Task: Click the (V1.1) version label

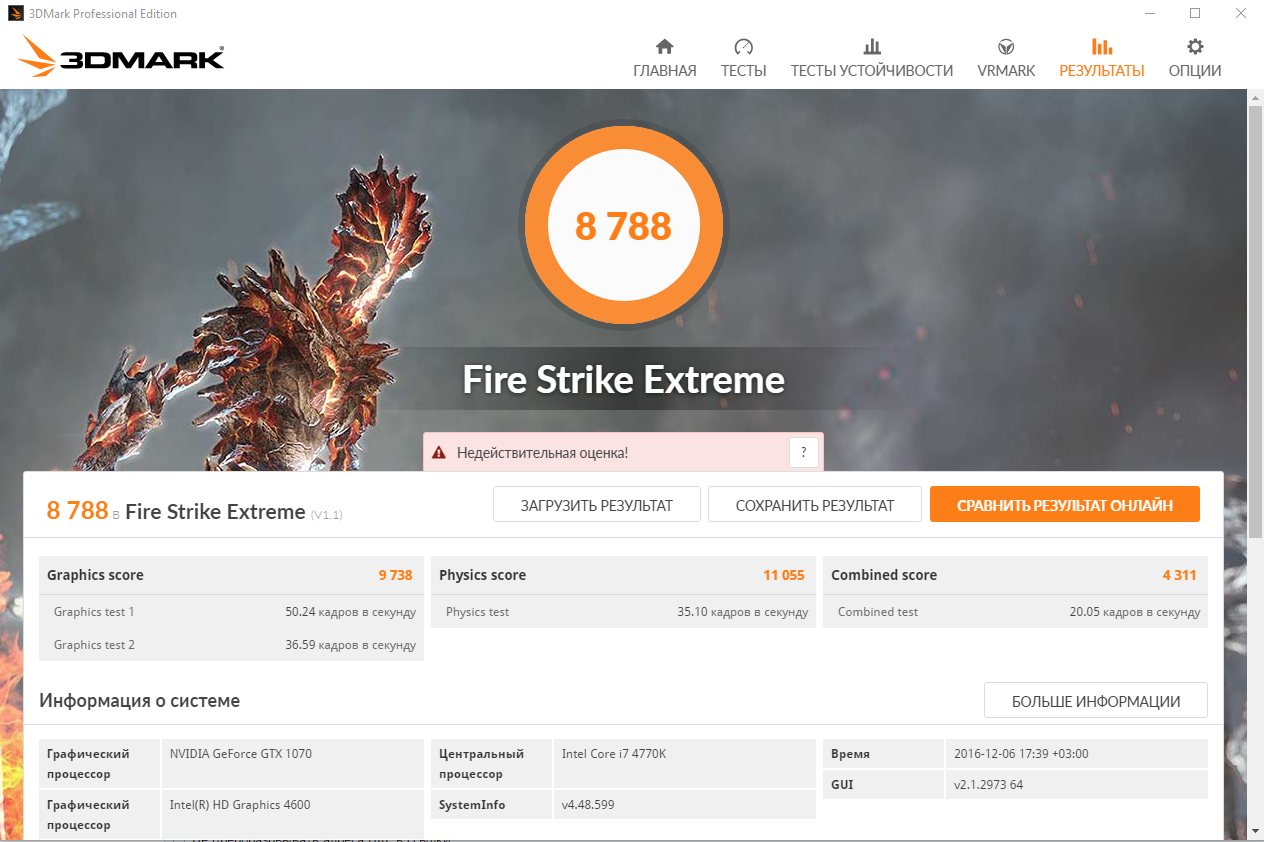Action: (x=327, y=515)
